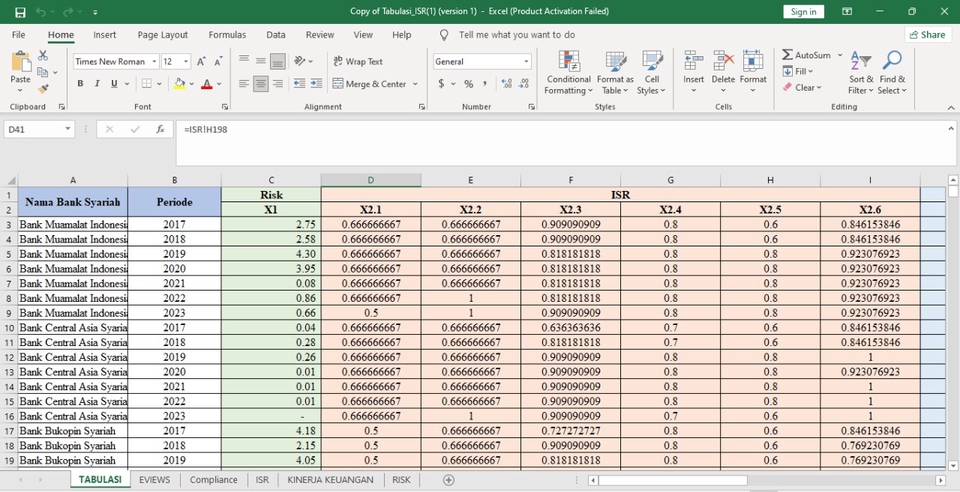Viewport: 960px width, 492px height.
Task: Apply the yellow fill color bucket
Action: [x=179, y=84]
